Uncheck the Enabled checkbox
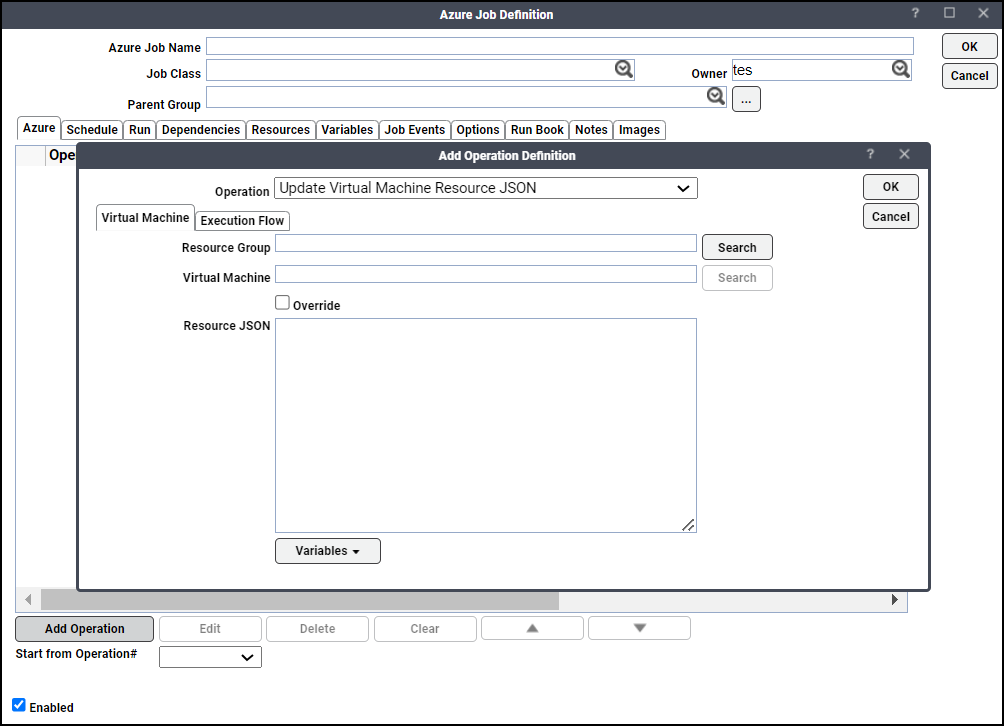The width and height of the screenshot is (1004, 726). click(x=19, y=706)
